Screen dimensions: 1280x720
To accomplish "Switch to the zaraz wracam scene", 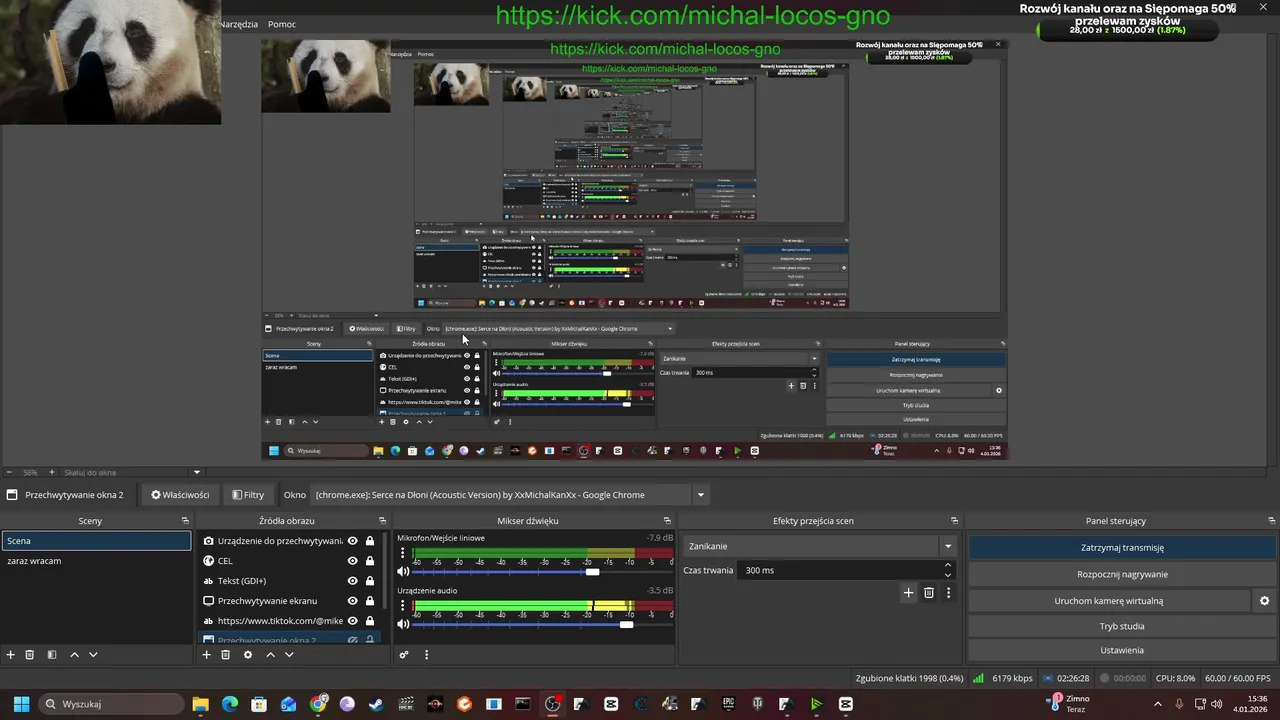I will (x=96, y=561).
